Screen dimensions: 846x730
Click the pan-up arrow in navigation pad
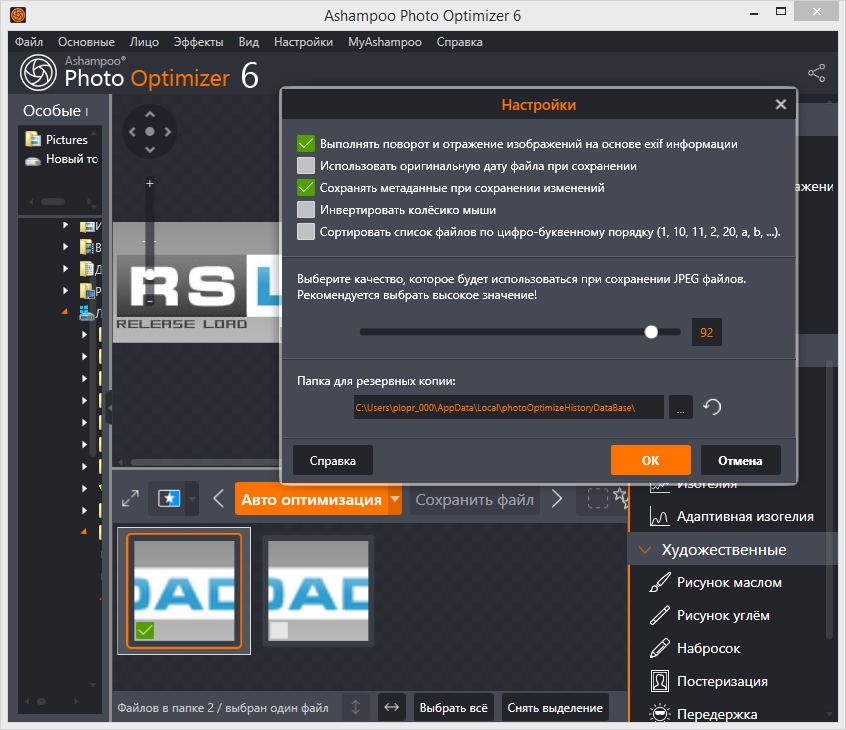pos(150,114)
